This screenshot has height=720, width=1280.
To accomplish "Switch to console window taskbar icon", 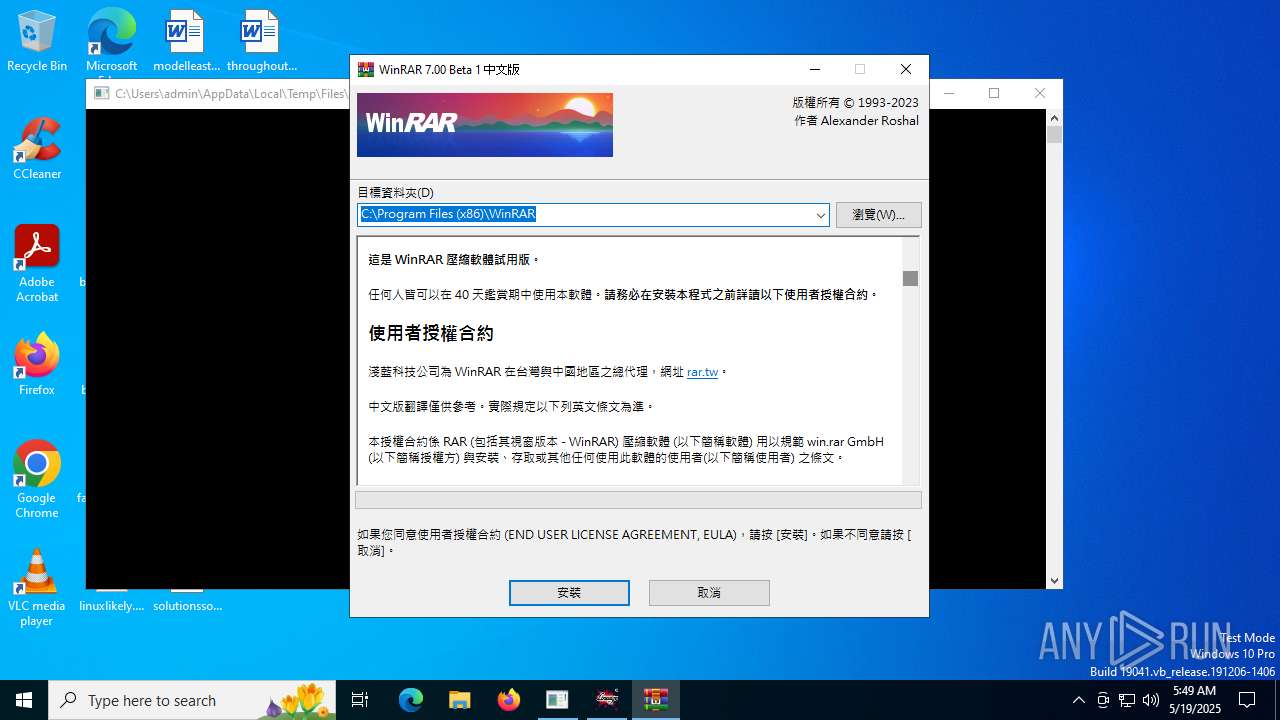I will click(x=557, y=700).
